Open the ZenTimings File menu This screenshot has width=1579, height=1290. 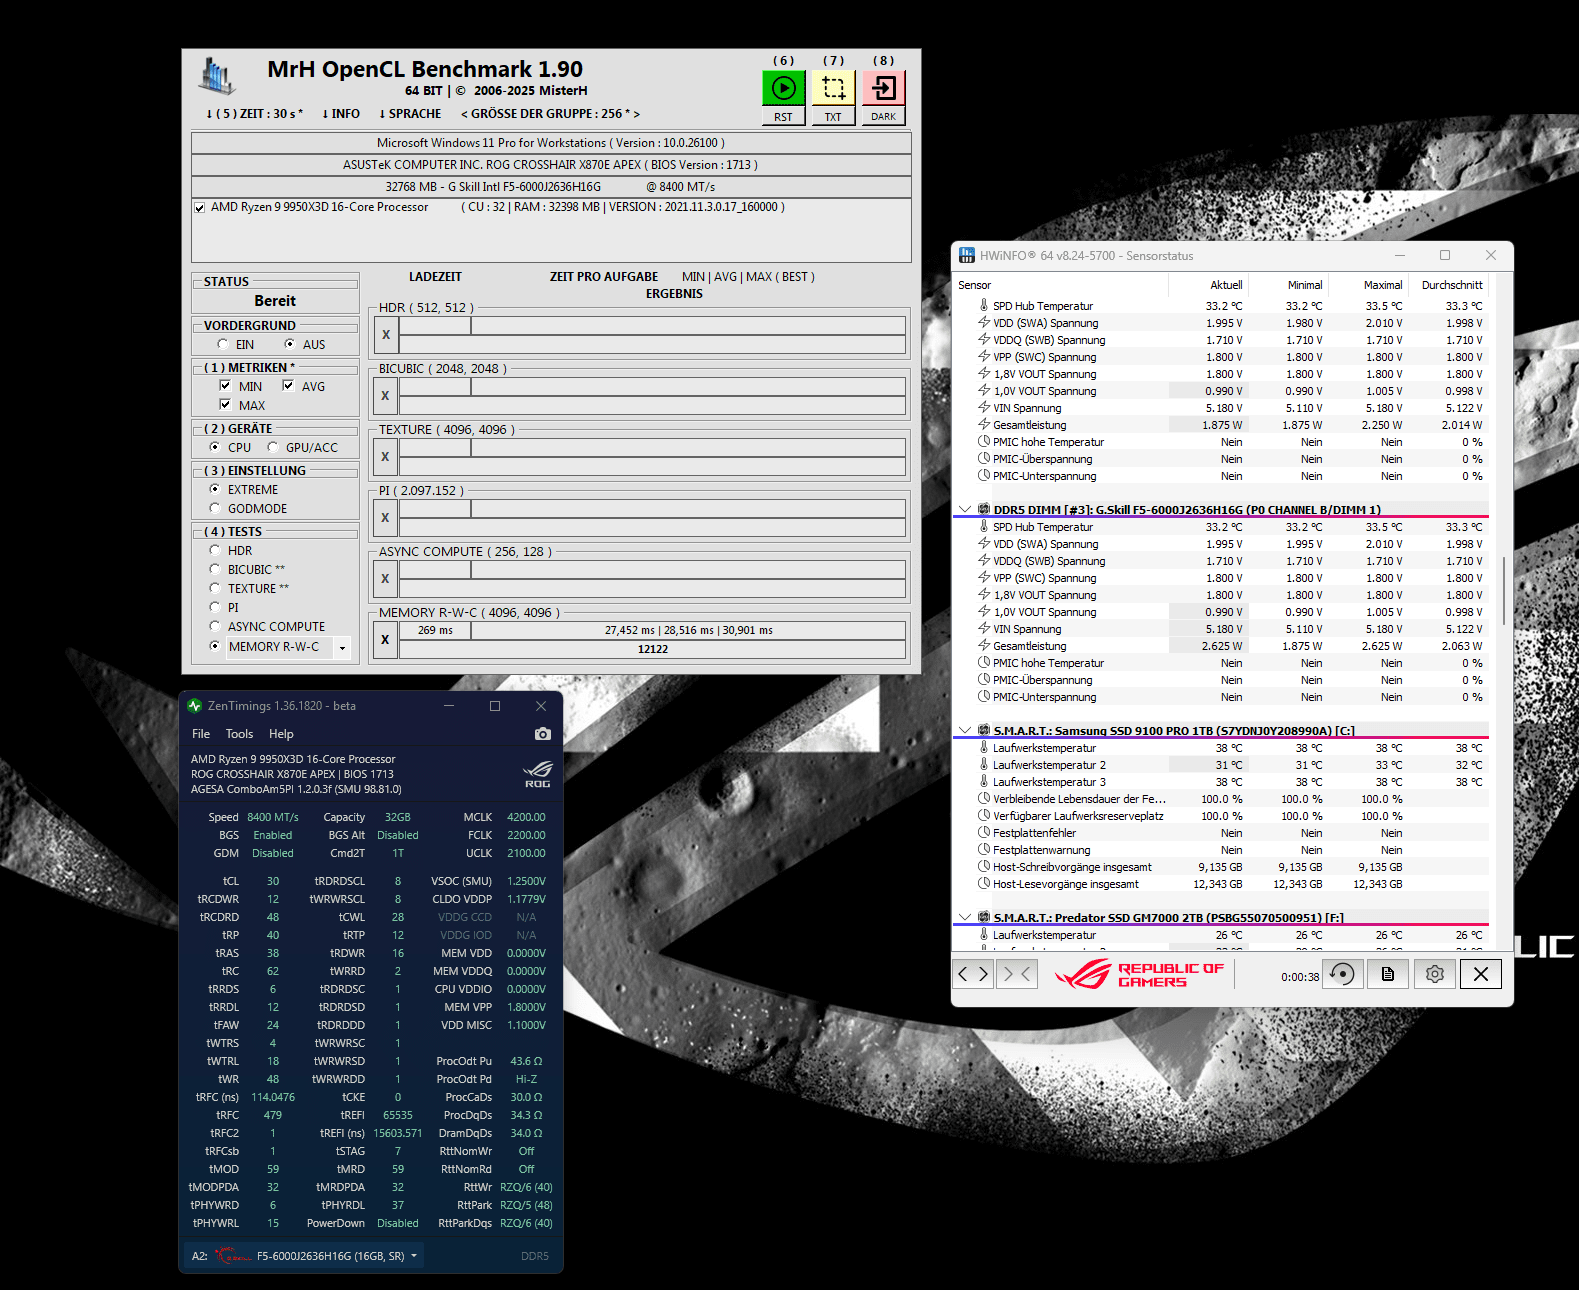click(x=201, y=734)
